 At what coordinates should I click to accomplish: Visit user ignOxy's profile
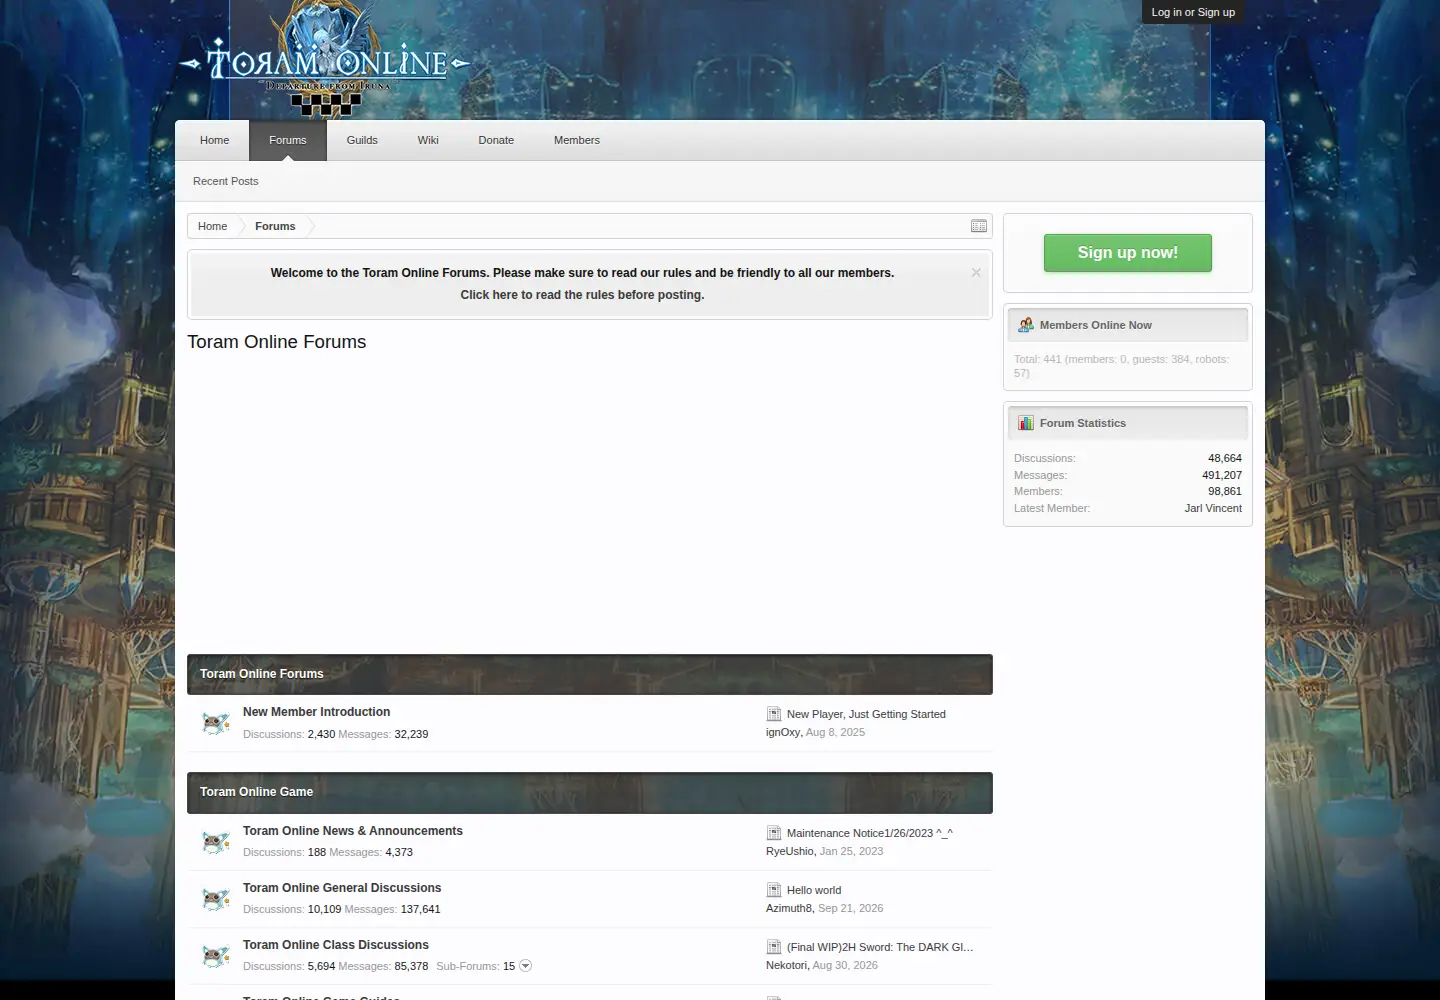783,732
